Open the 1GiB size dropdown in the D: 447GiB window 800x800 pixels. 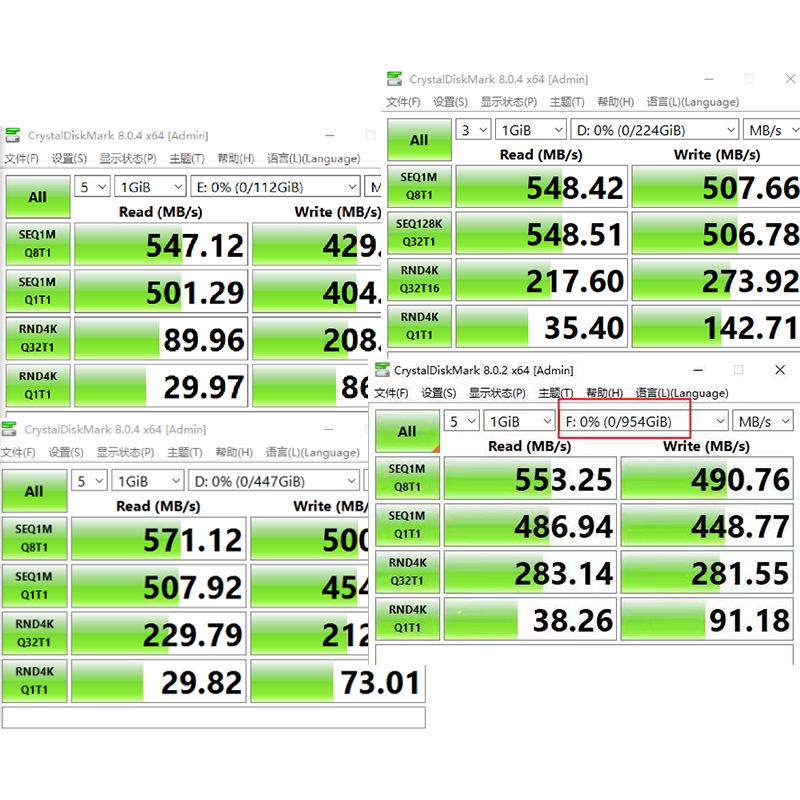(x=147, y=481)
